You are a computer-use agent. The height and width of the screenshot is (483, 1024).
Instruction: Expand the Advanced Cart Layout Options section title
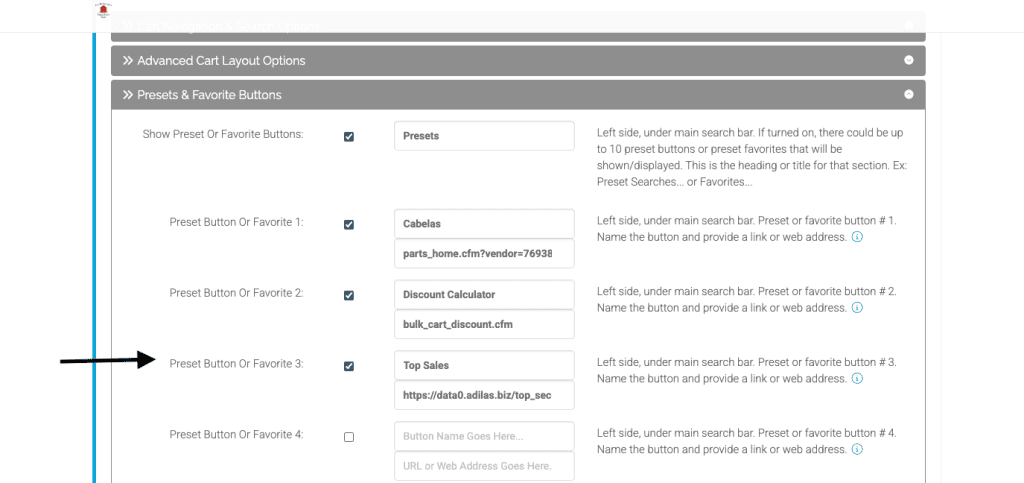point(221,61)
